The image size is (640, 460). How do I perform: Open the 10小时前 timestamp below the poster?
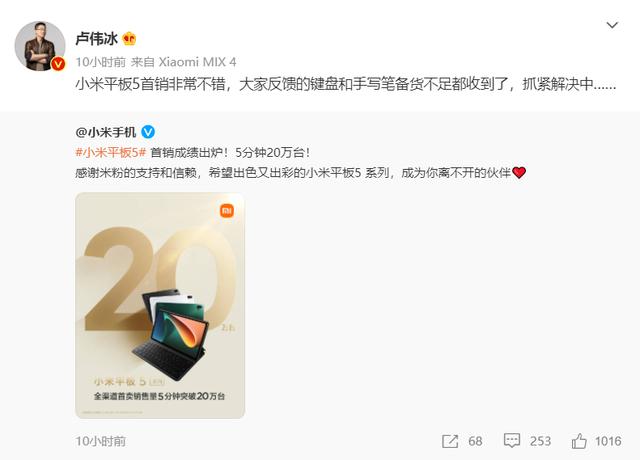pyautogui.click(x=100, y=441)
